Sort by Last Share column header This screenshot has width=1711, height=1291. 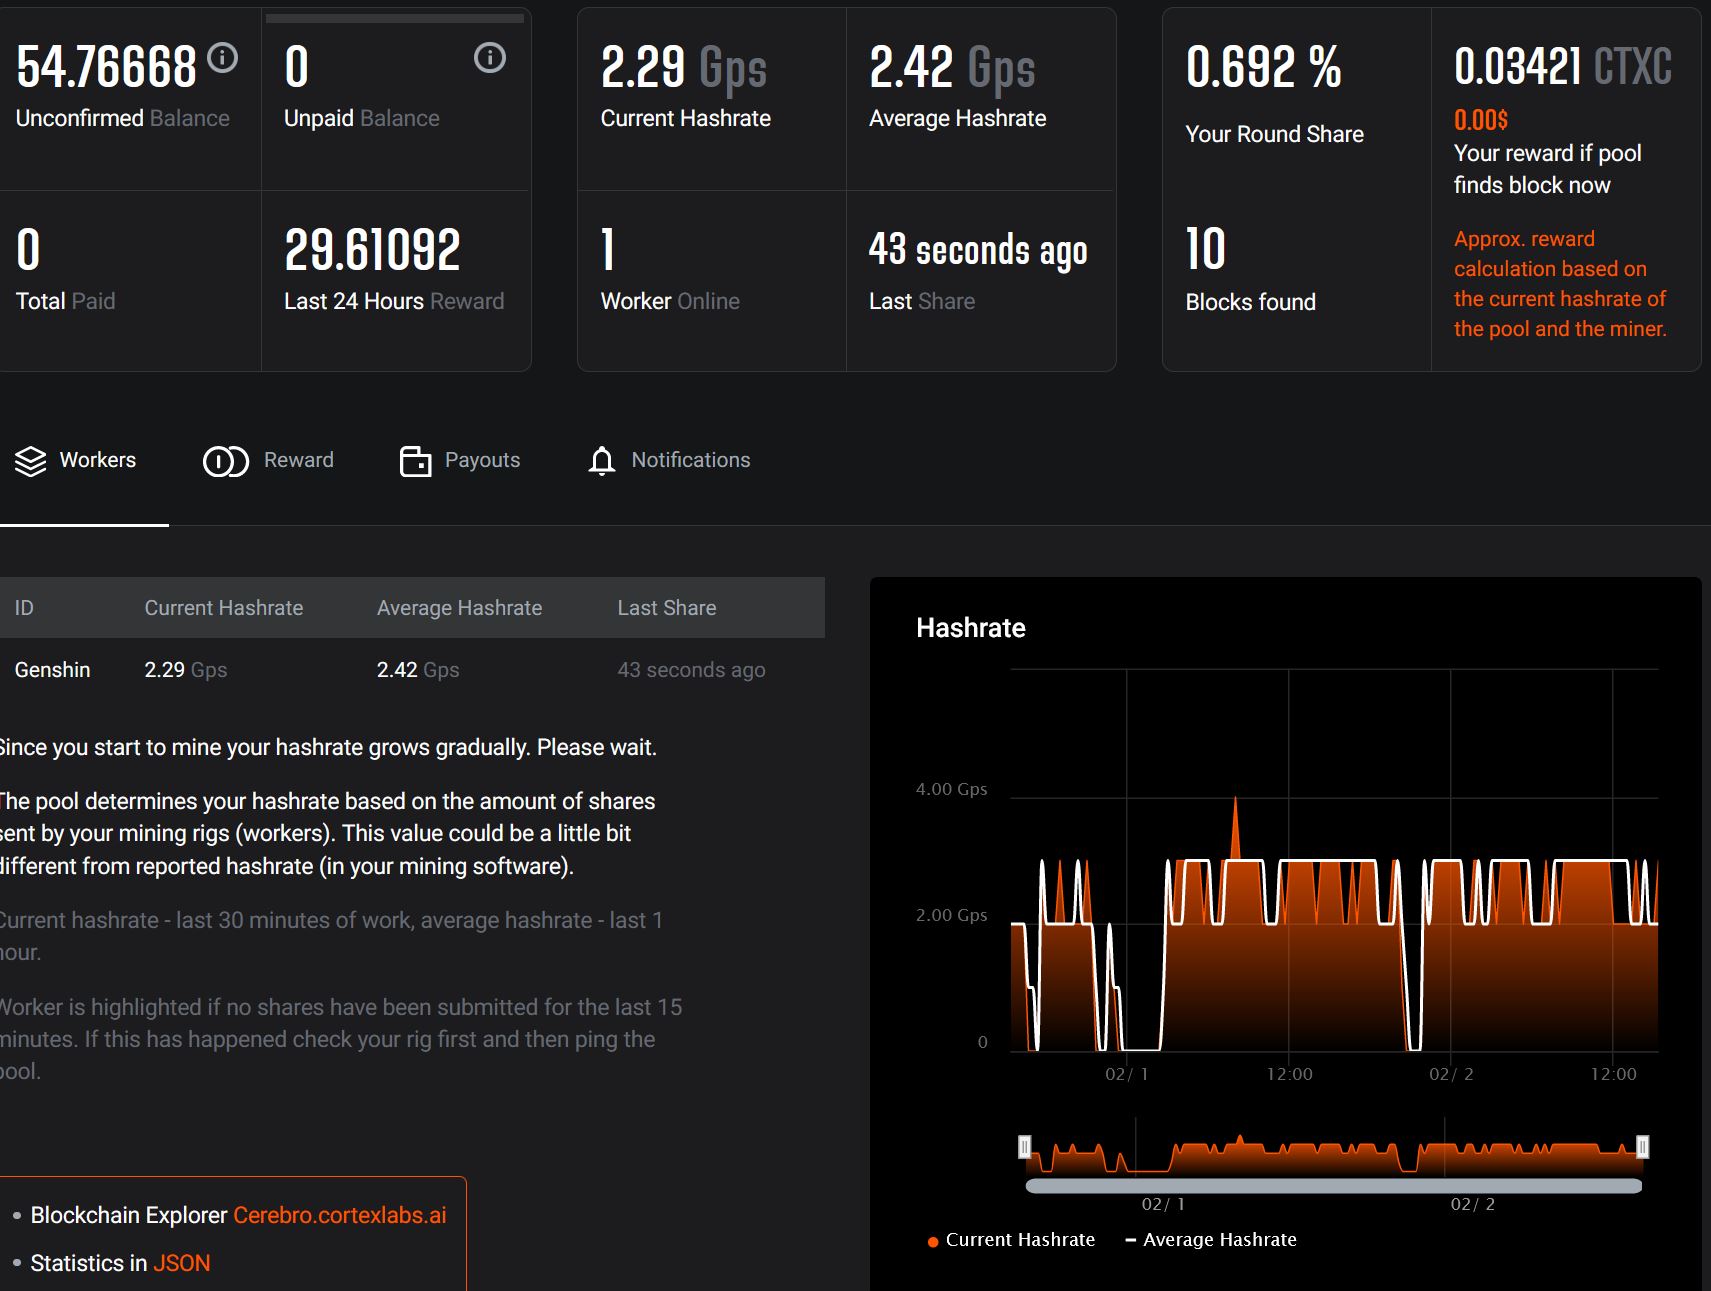tap(666, 608)
